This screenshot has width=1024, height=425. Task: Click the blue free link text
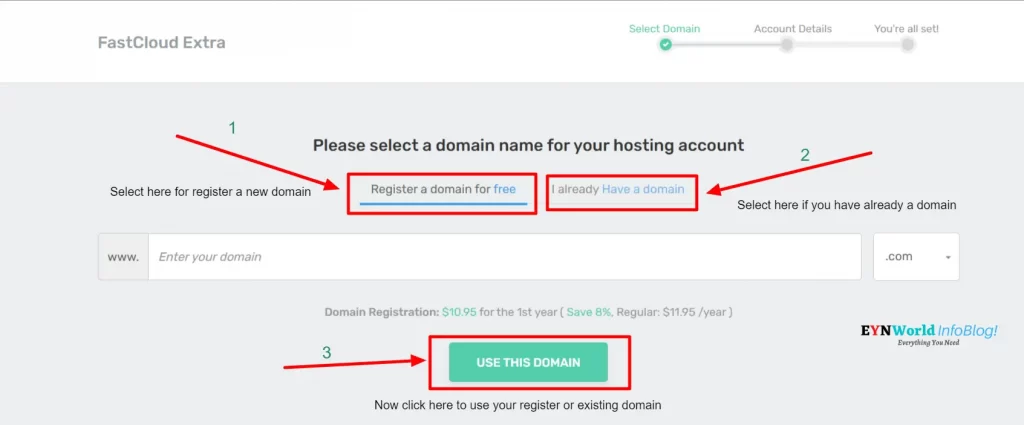(x=504, y=189)
